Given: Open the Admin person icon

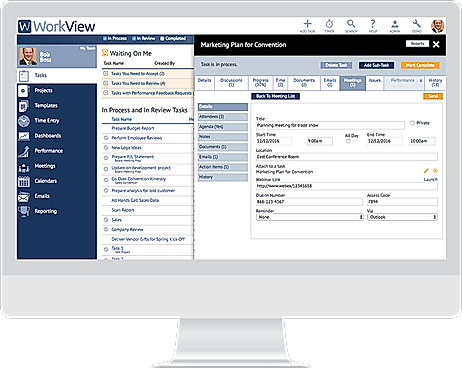Looking at the screenshot, I should (x=395, y=24).
